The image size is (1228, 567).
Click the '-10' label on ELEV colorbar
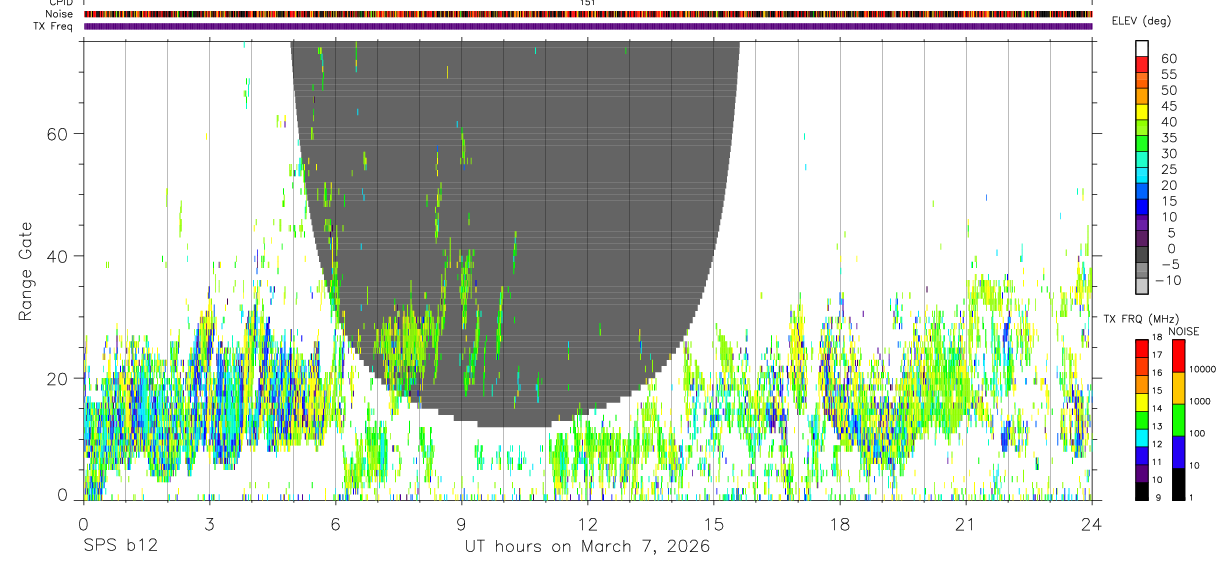pos(1168,280)
